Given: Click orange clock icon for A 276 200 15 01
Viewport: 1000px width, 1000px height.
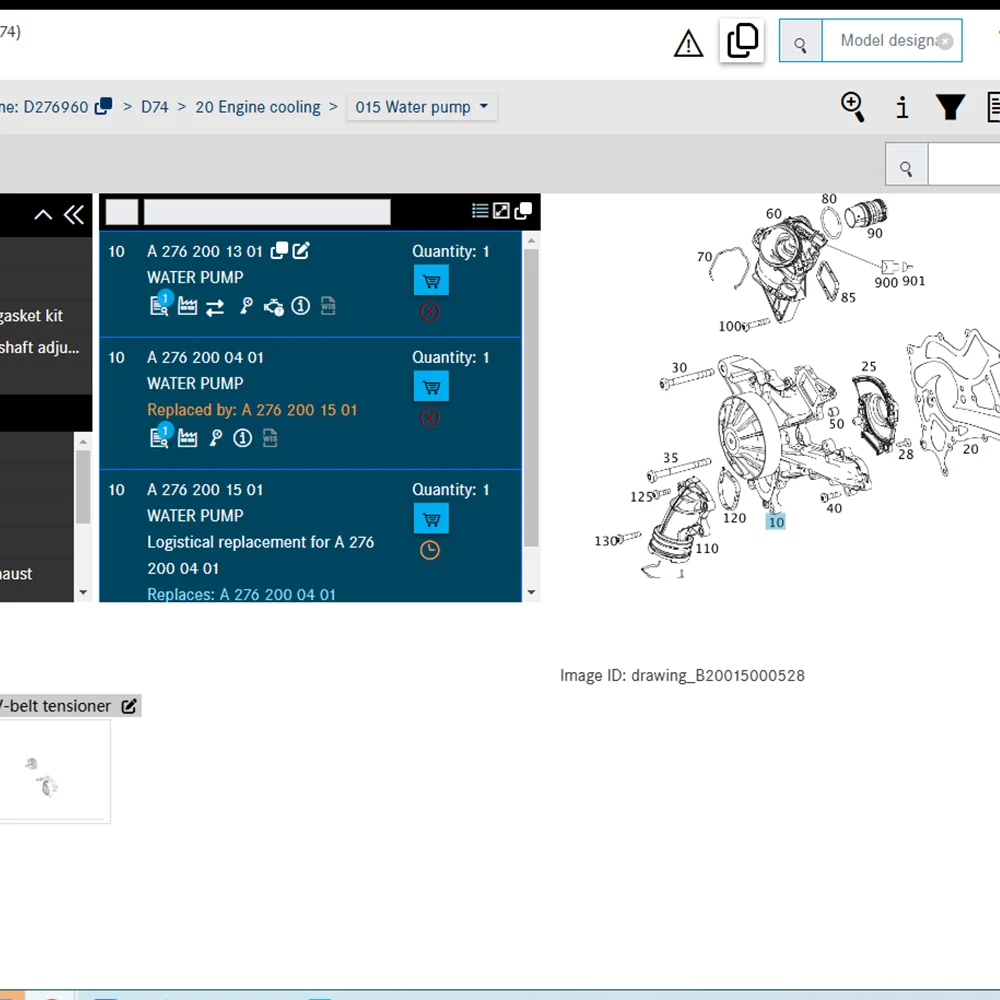Looking at the screenshot, I should [430, 550].
